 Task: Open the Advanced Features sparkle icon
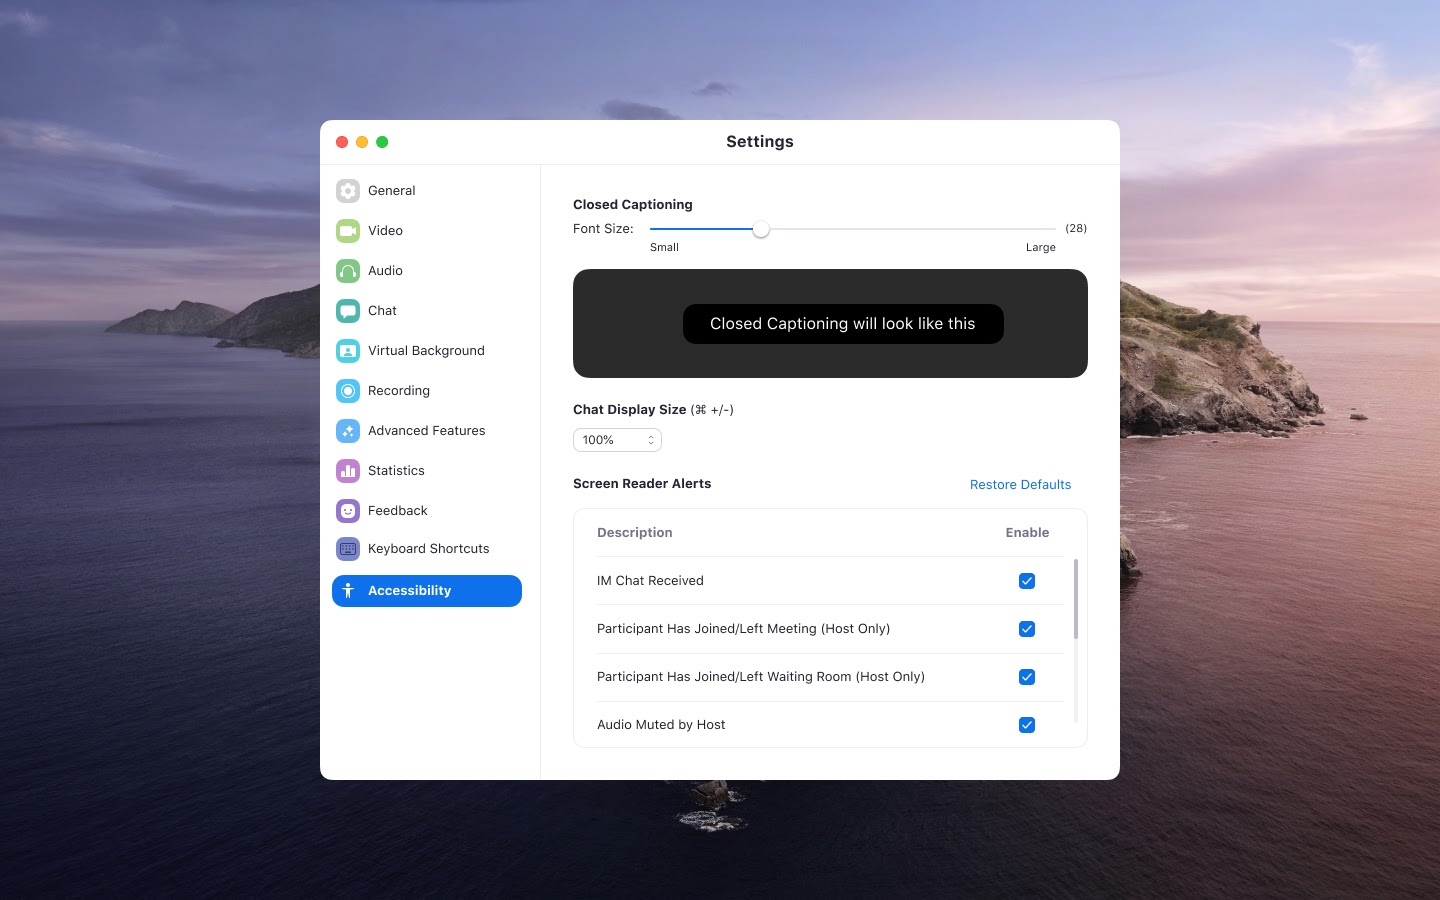(x=348, y=431)
